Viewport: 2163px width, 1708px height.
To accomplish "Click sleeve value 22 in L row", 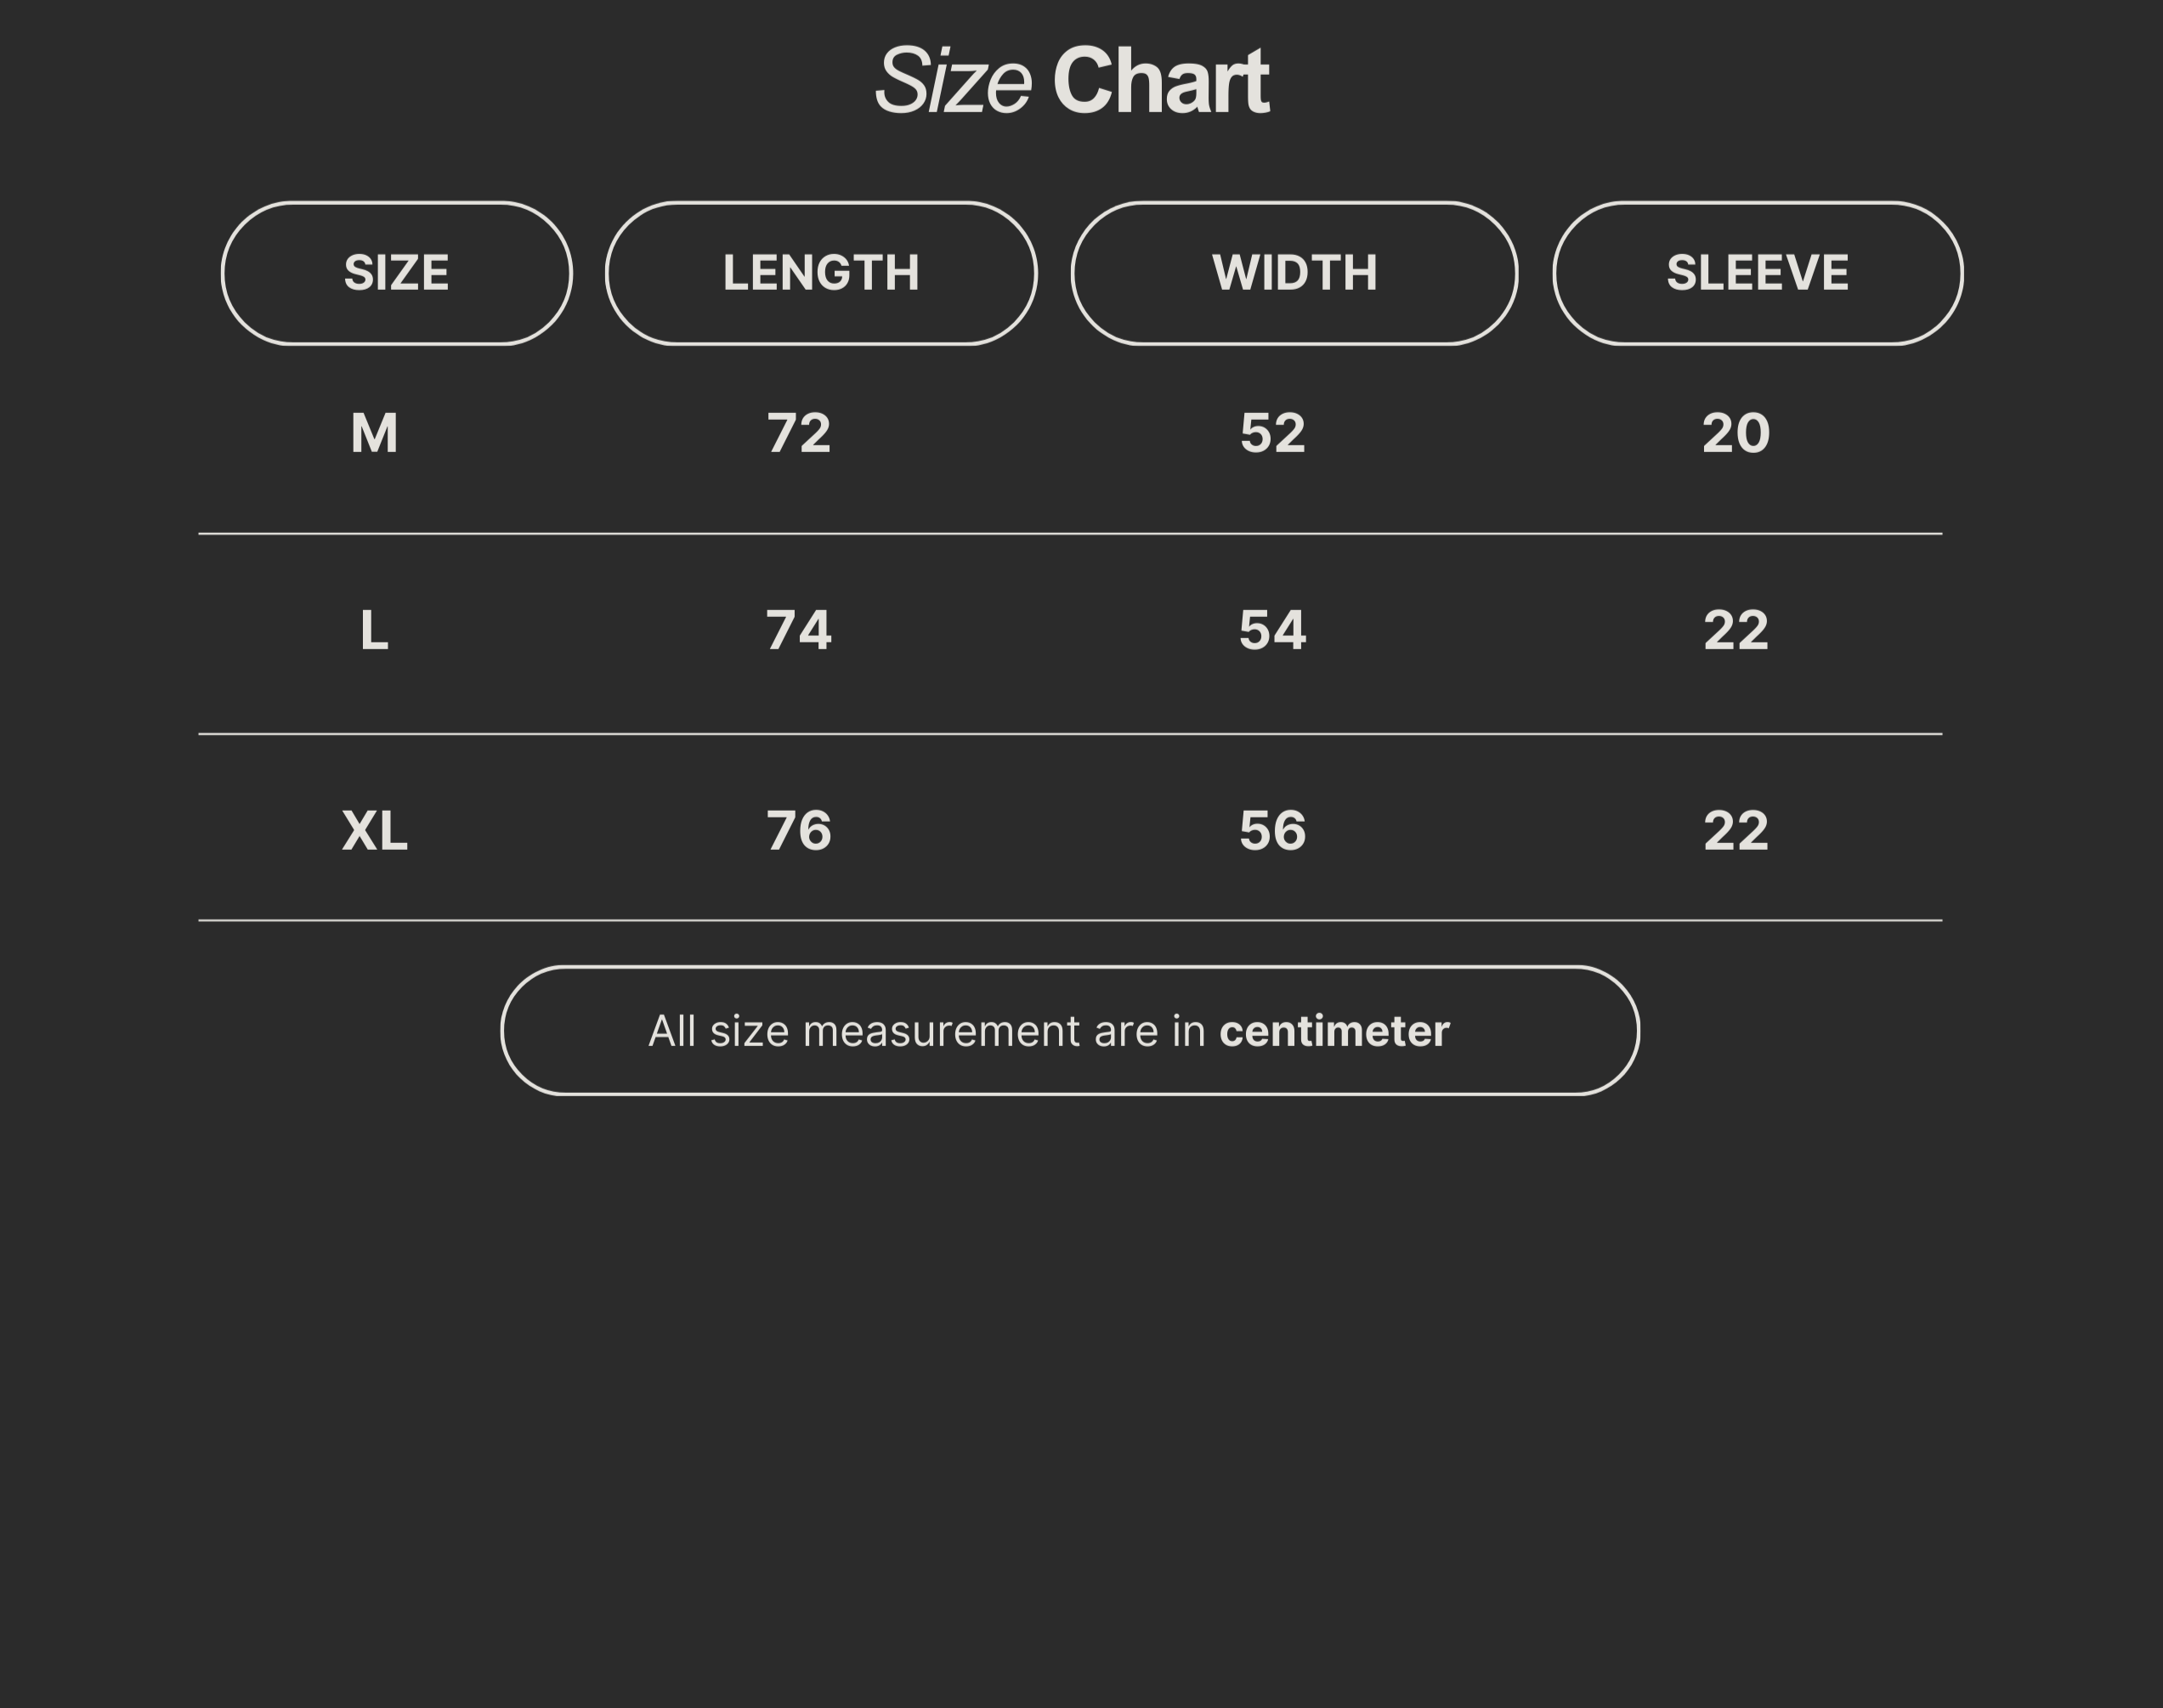I will [1736, 631].
